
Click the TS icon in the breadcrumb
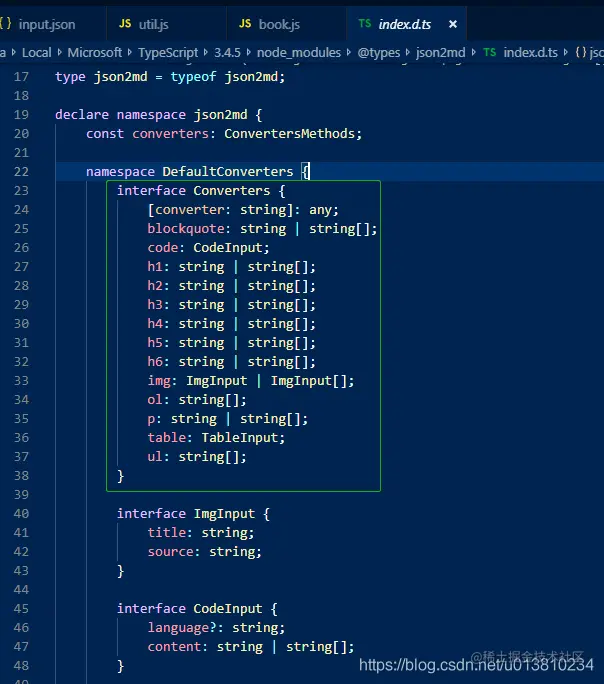click(x=490, y=53)
